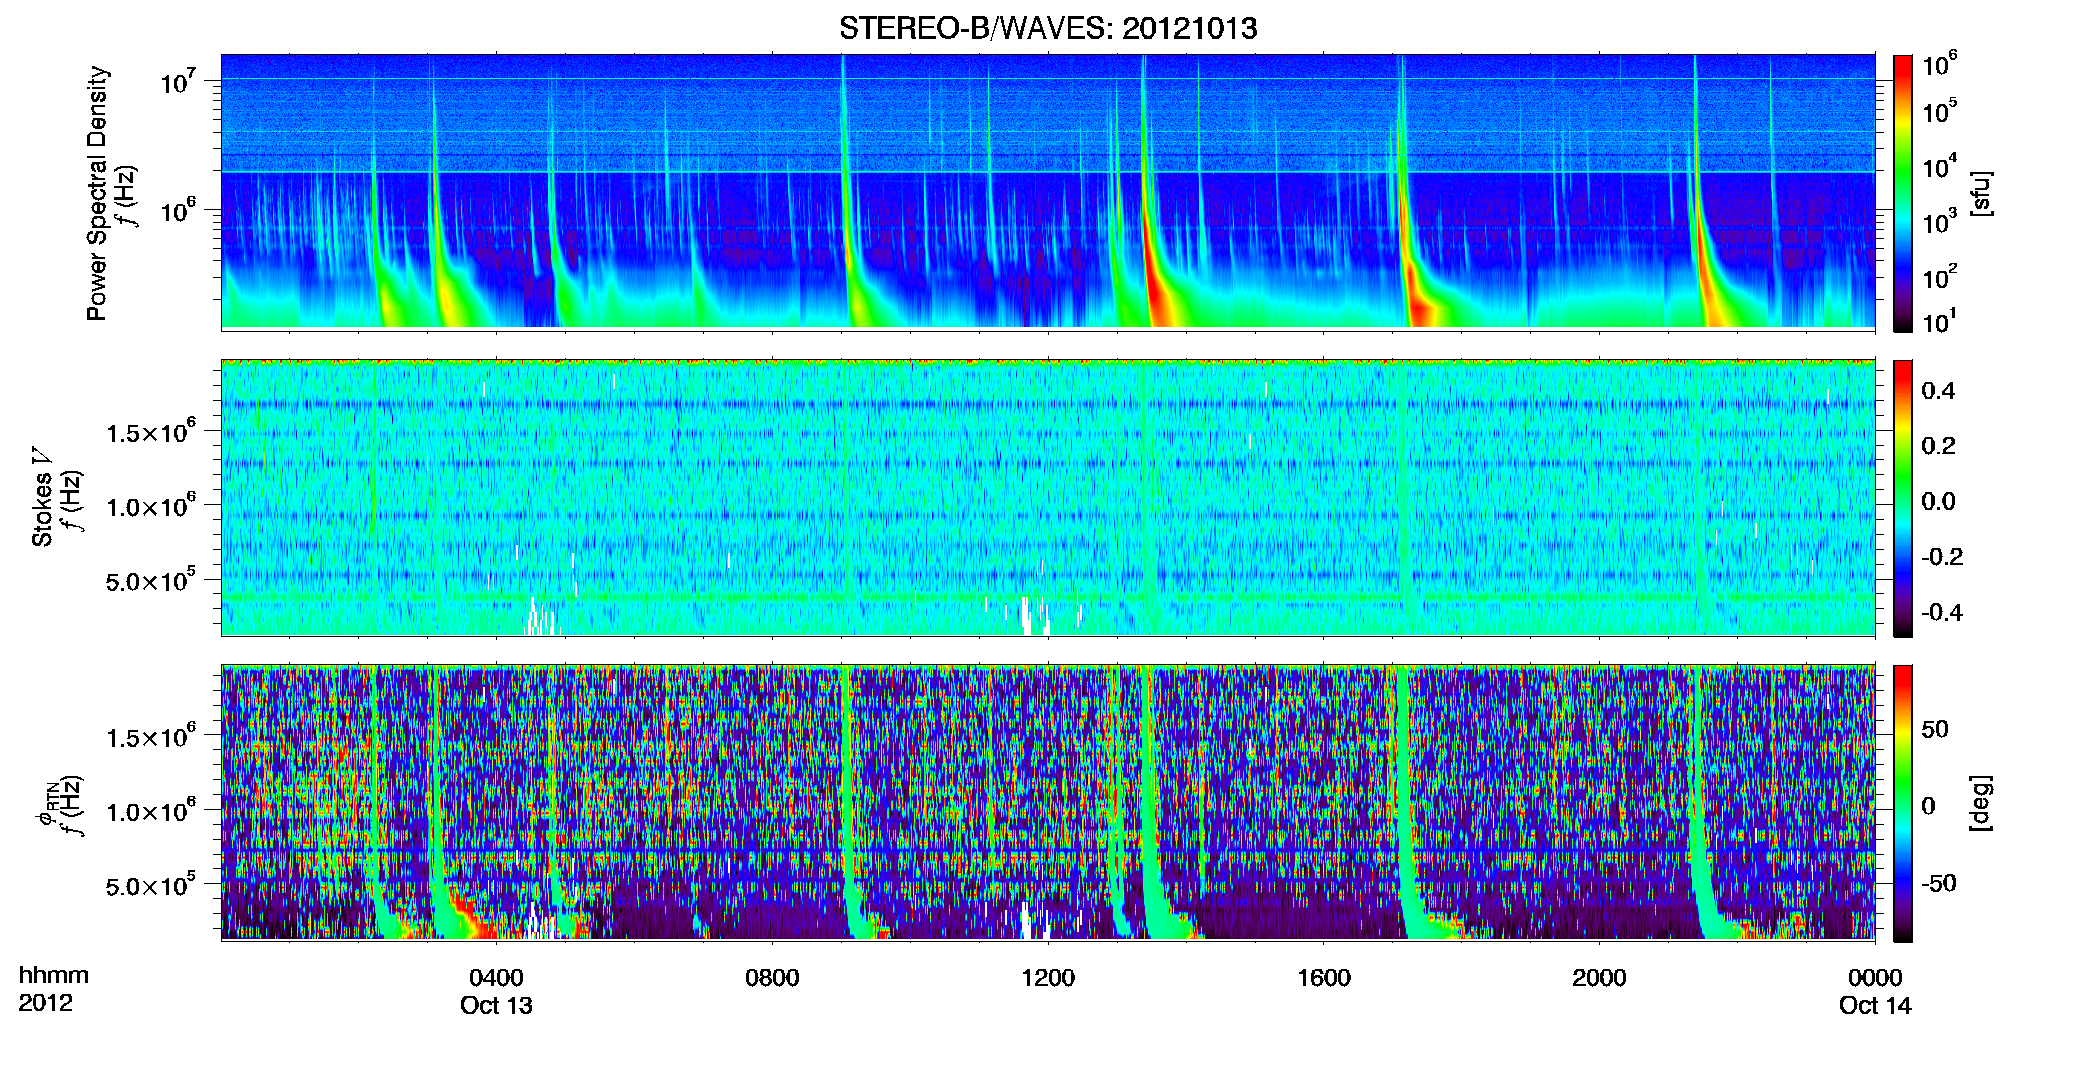This screenshot has width=2096, height=1080.
Task: Click the 5.0×10^5 tick of Stokes V panel
Action: [x=151, y=580]
